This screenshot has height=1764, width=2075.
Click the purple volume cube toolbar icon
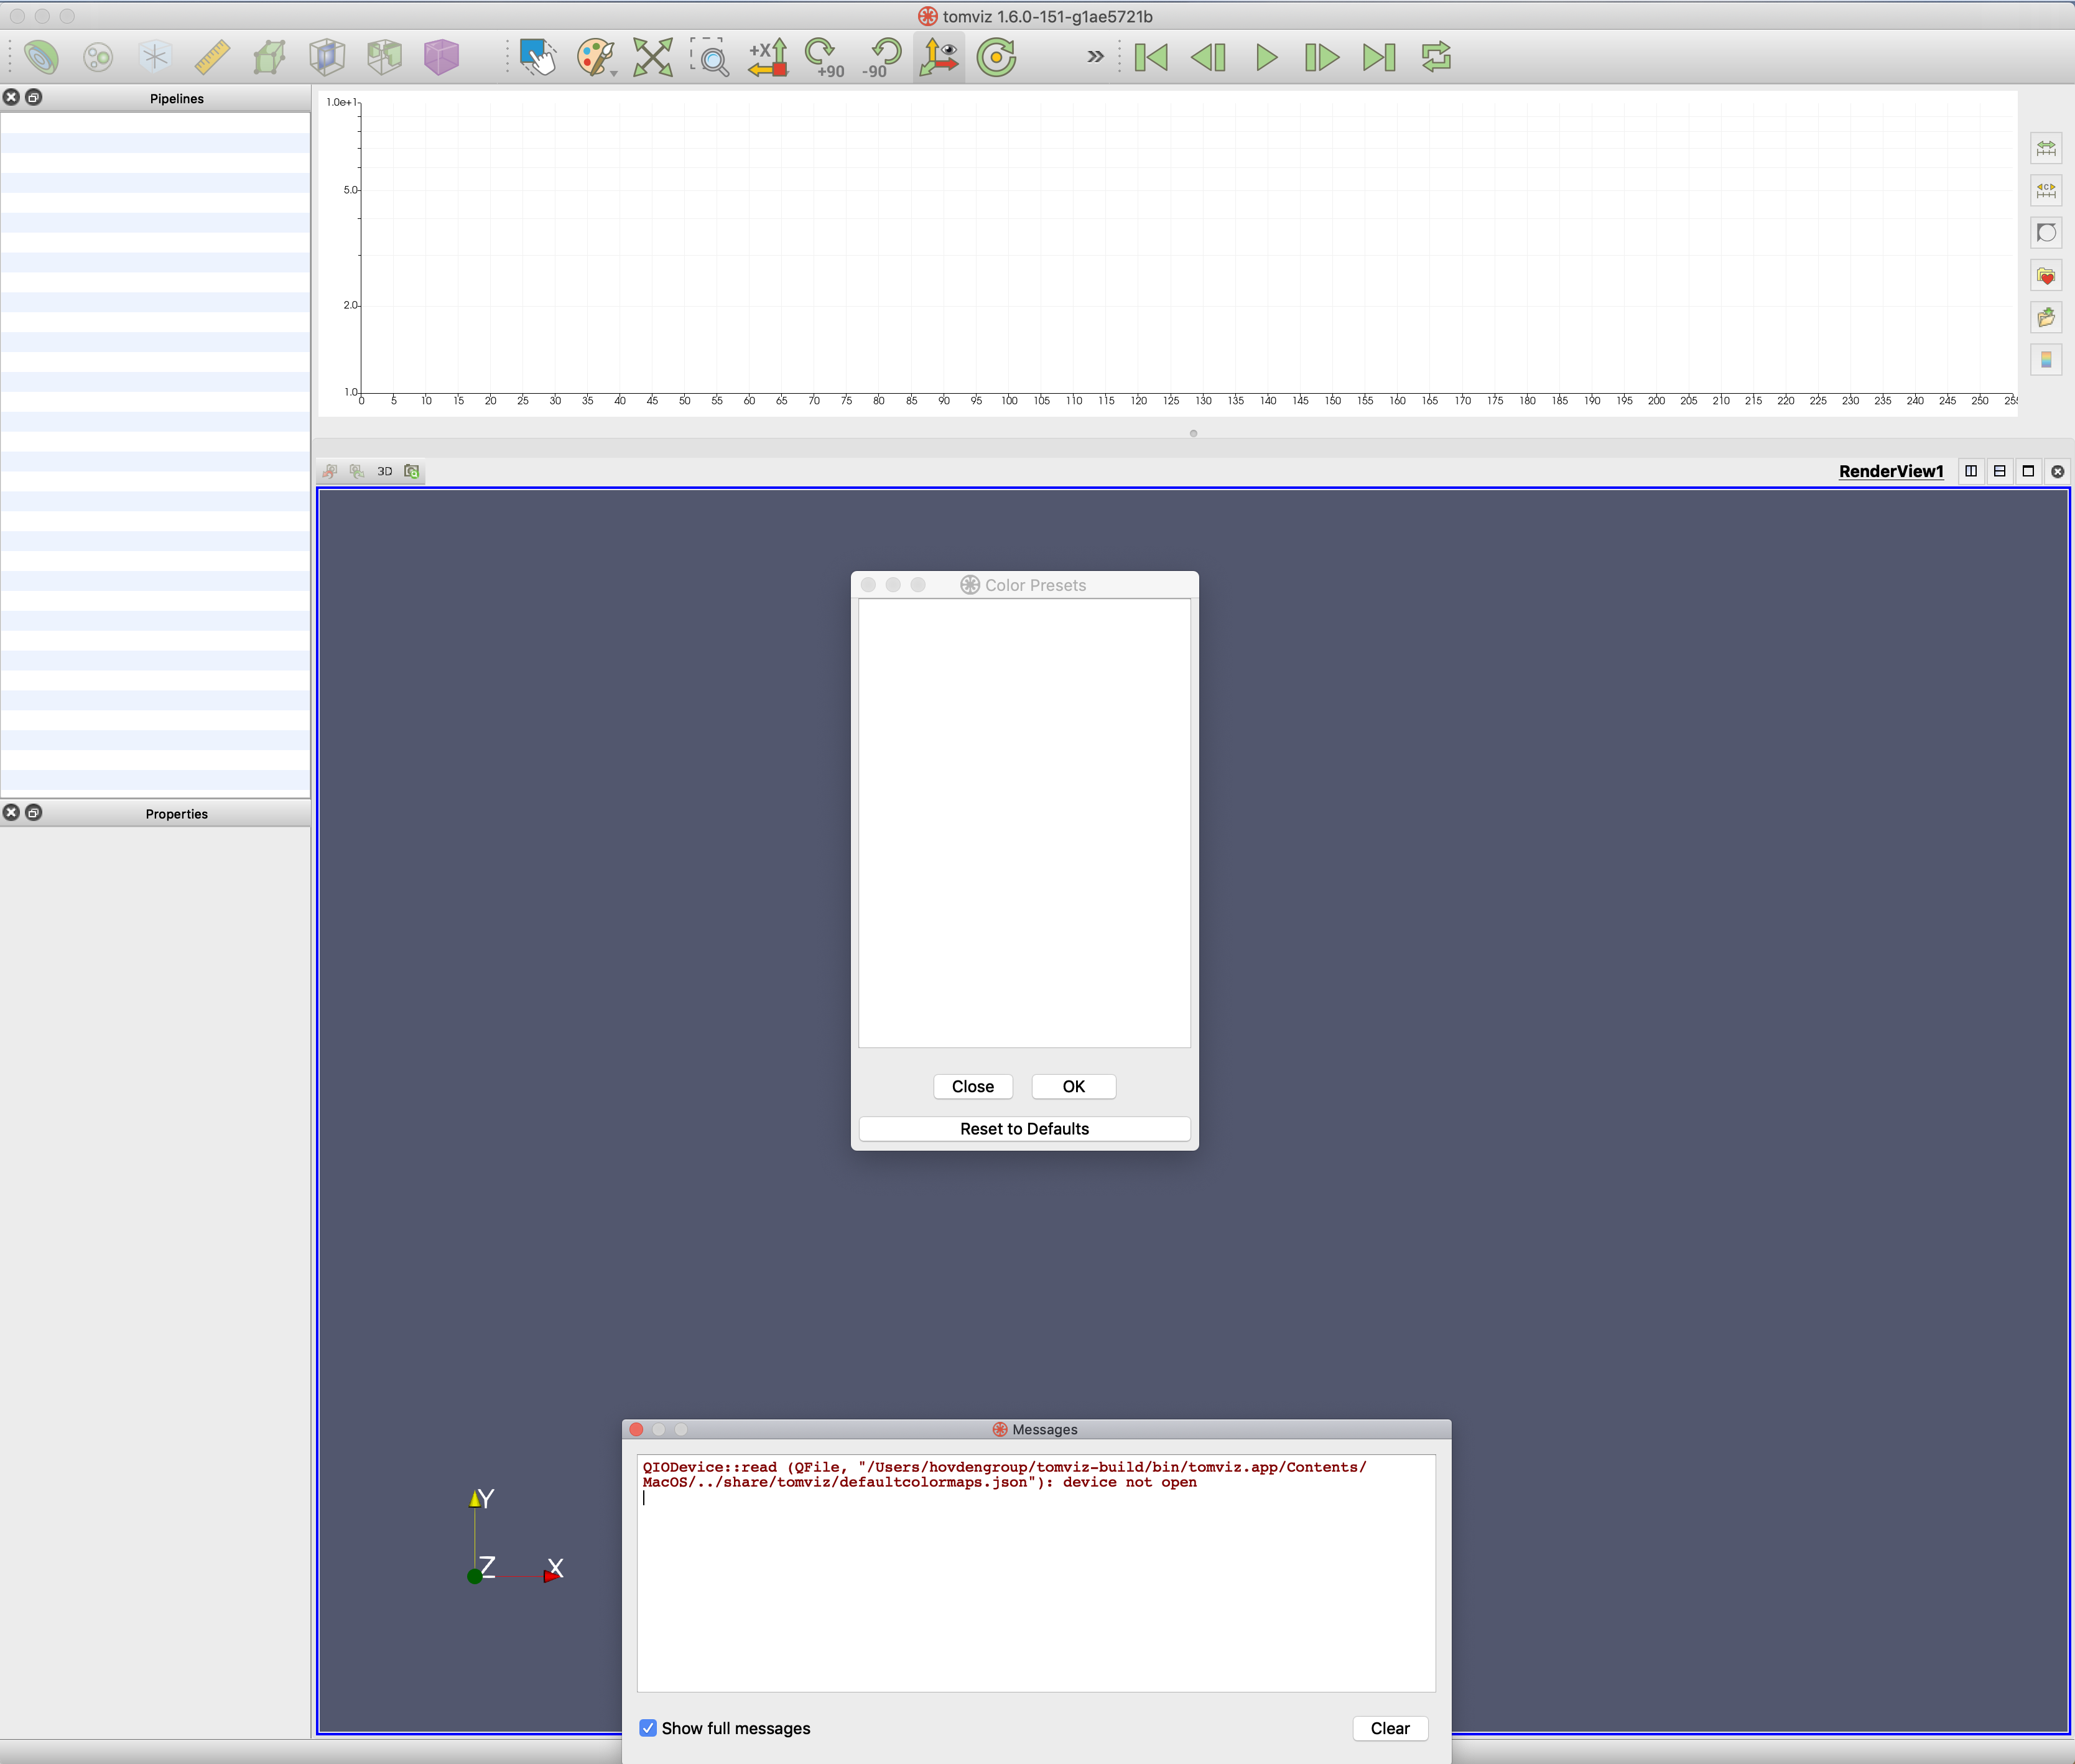(x=441, y=57)
